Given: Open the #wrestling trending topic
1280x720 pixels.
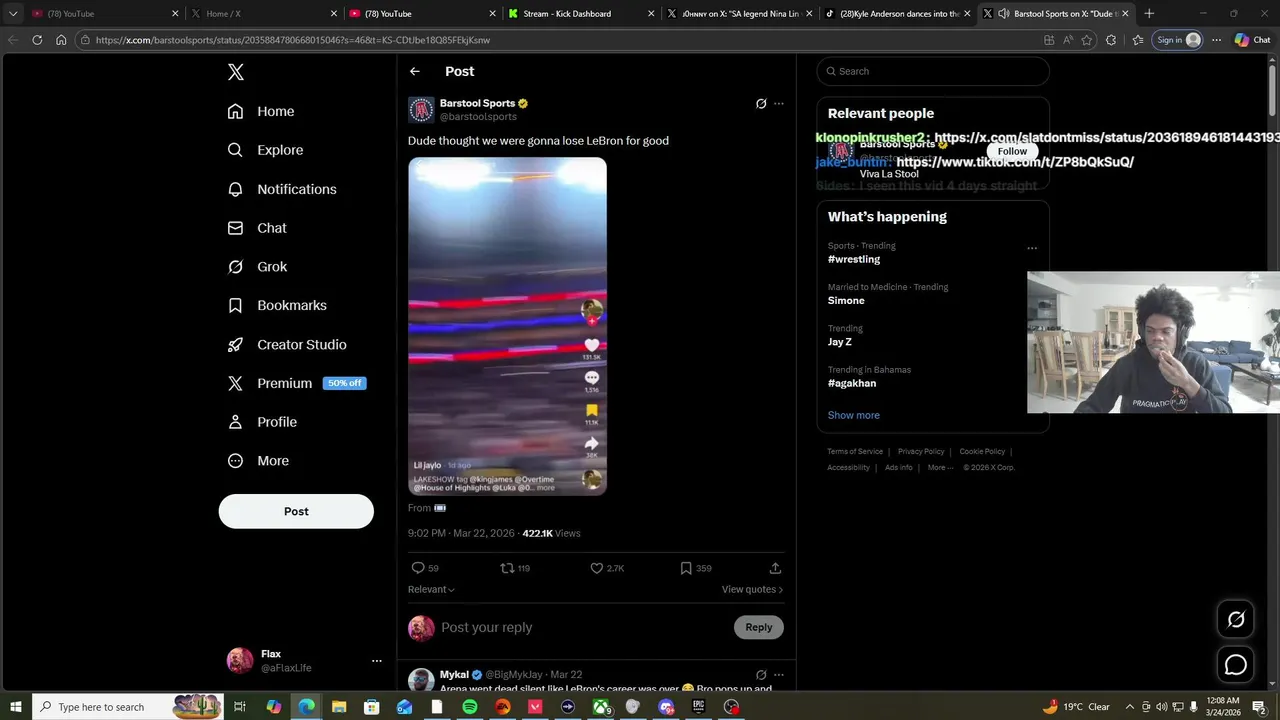Looking at the screenshot, I should [x=854, y=259].
